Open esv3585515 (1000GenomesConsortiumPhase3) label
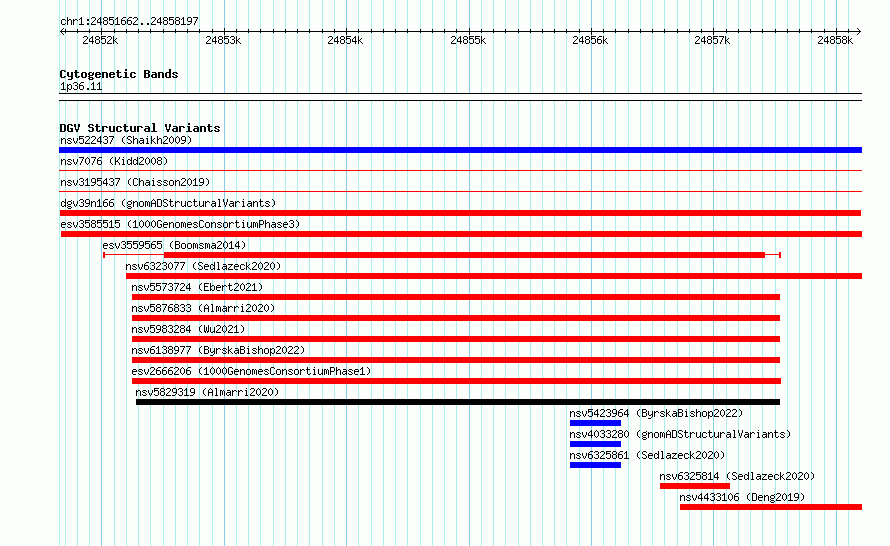 tap(180, 224)
